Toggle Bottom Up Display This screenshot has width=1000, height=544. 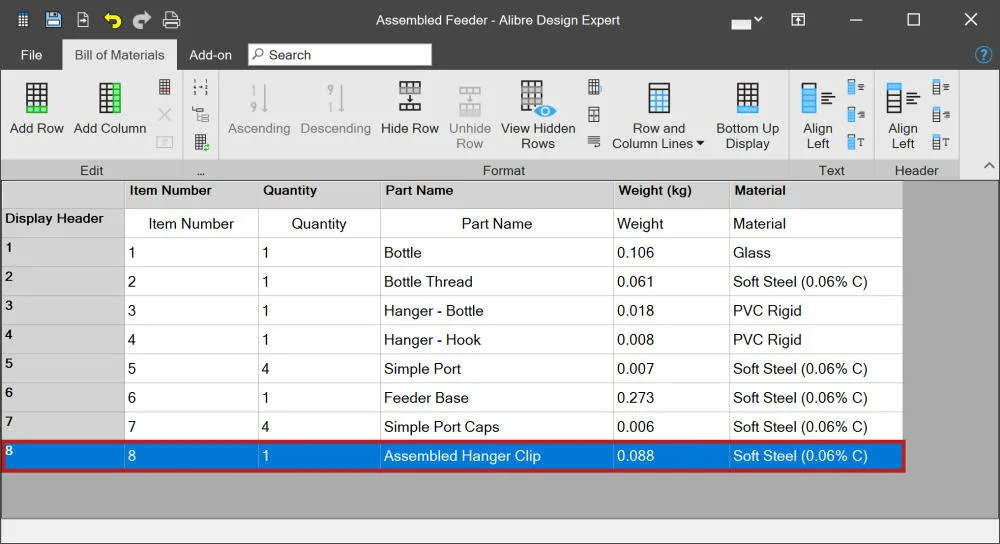click(747, 116)
